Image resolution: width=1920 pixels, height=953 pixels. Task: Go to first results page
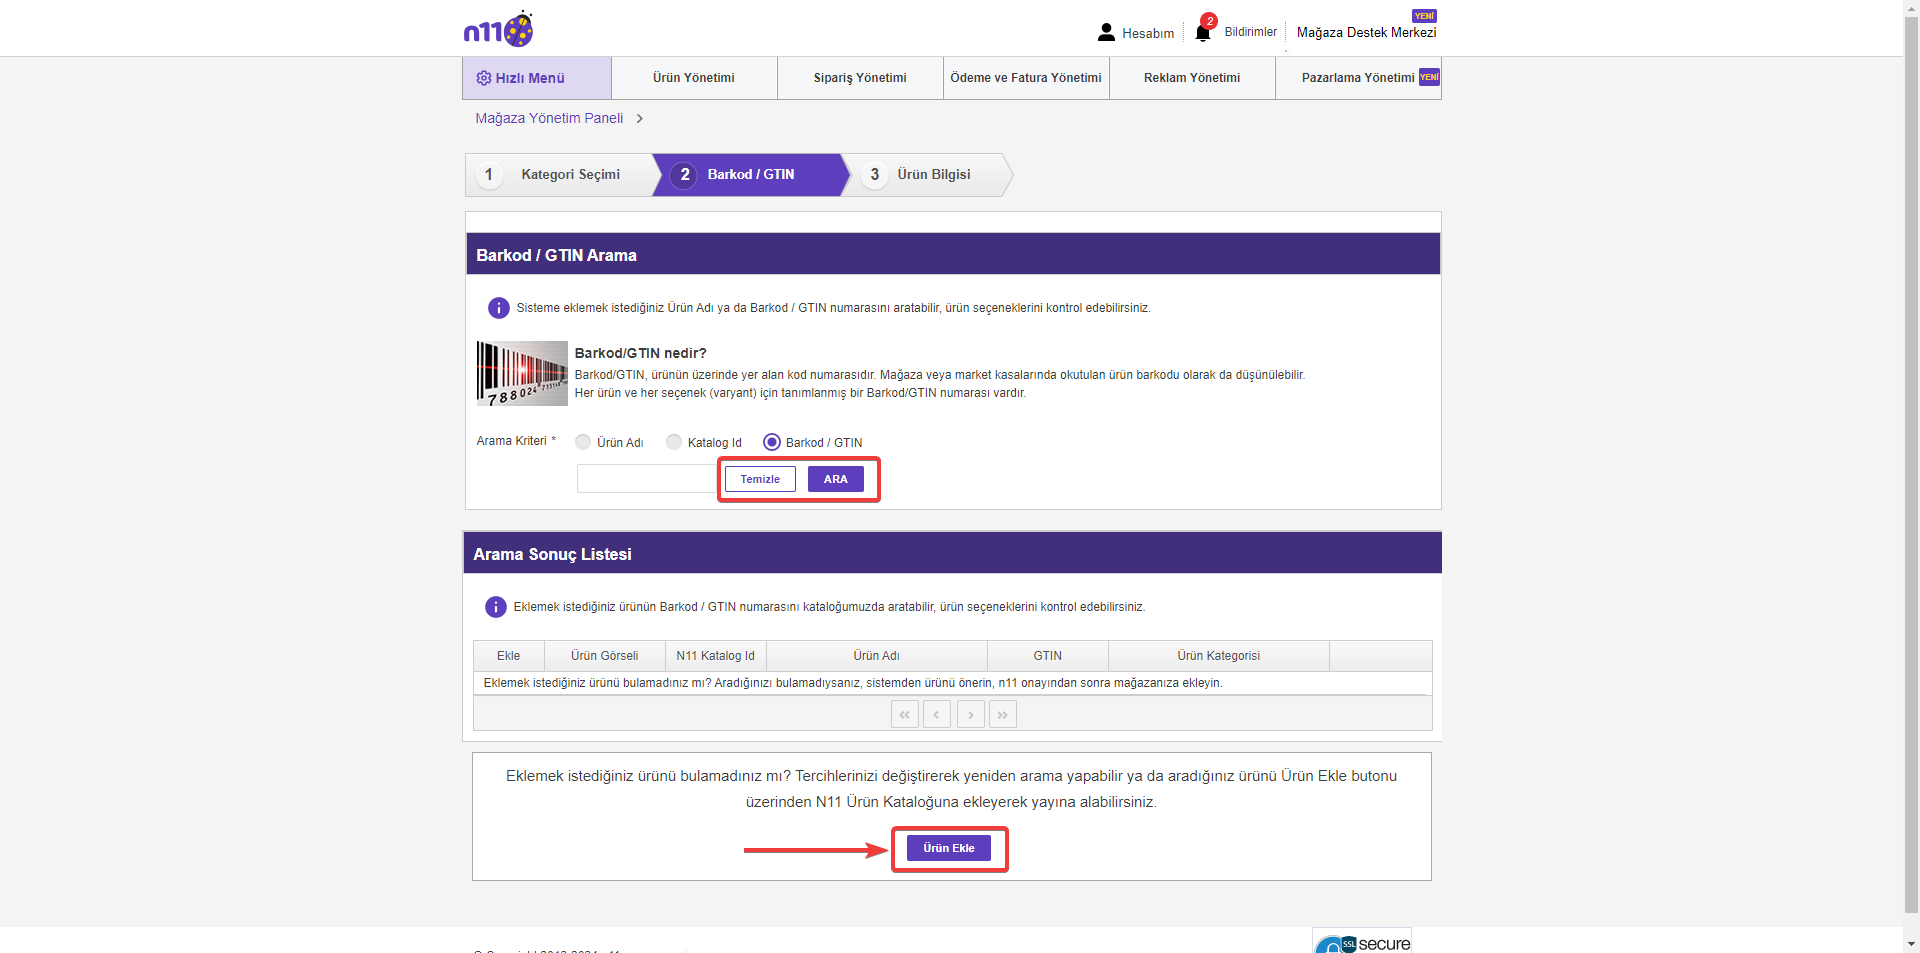904,714
